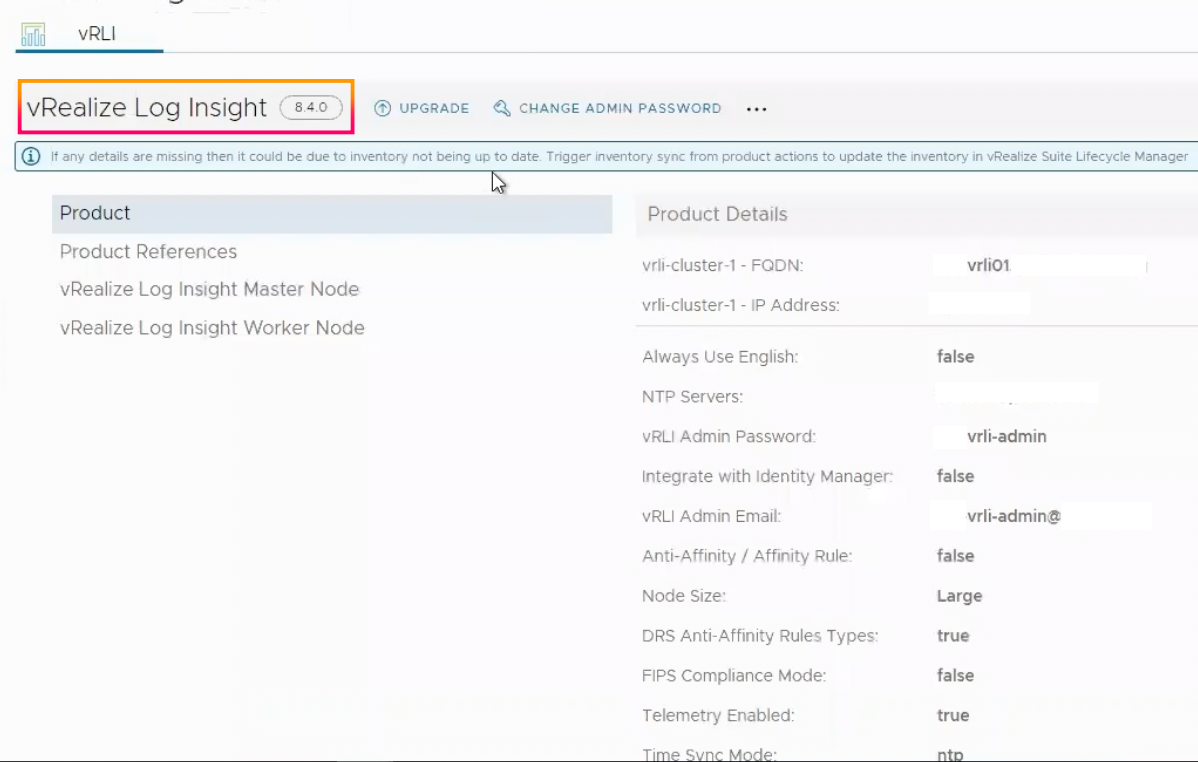
Task: Click the vrli01 FQDN value
Action: point(988,265)
